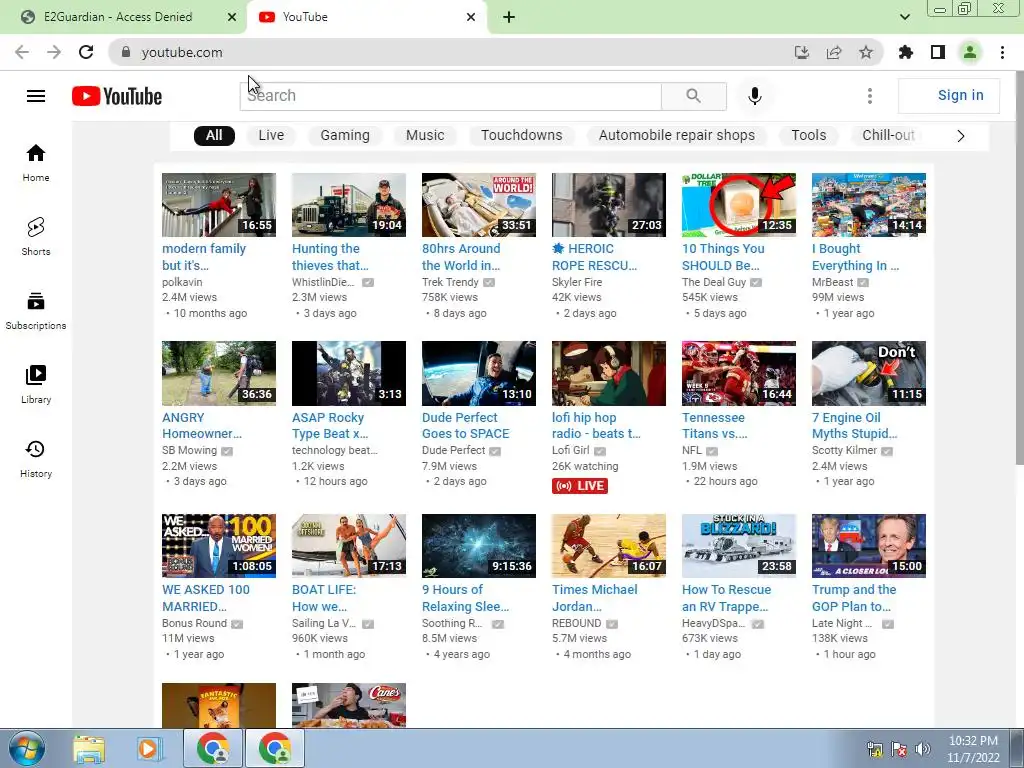Click the volume speaker tray icon
1024x768 pixels.
click(x=923, y=749)
